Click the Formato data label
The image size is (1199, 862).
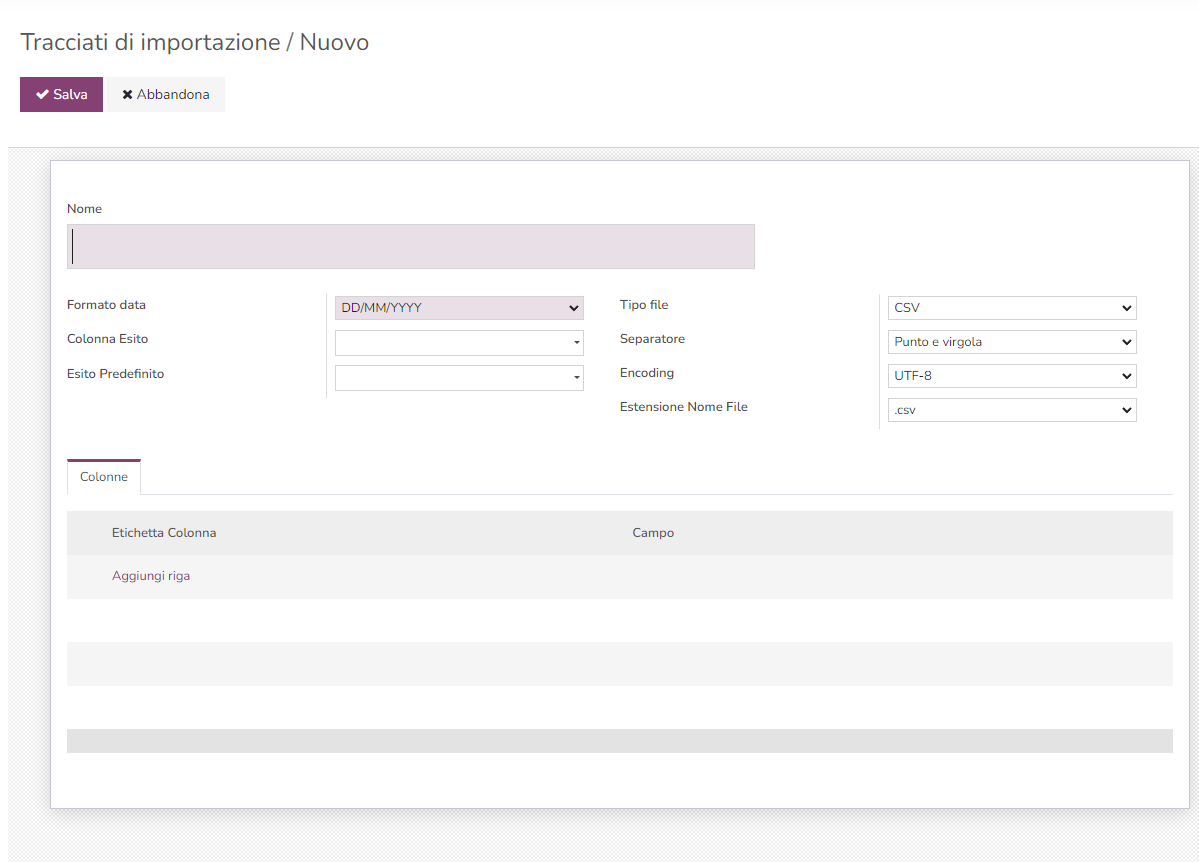tap(106, 305)
